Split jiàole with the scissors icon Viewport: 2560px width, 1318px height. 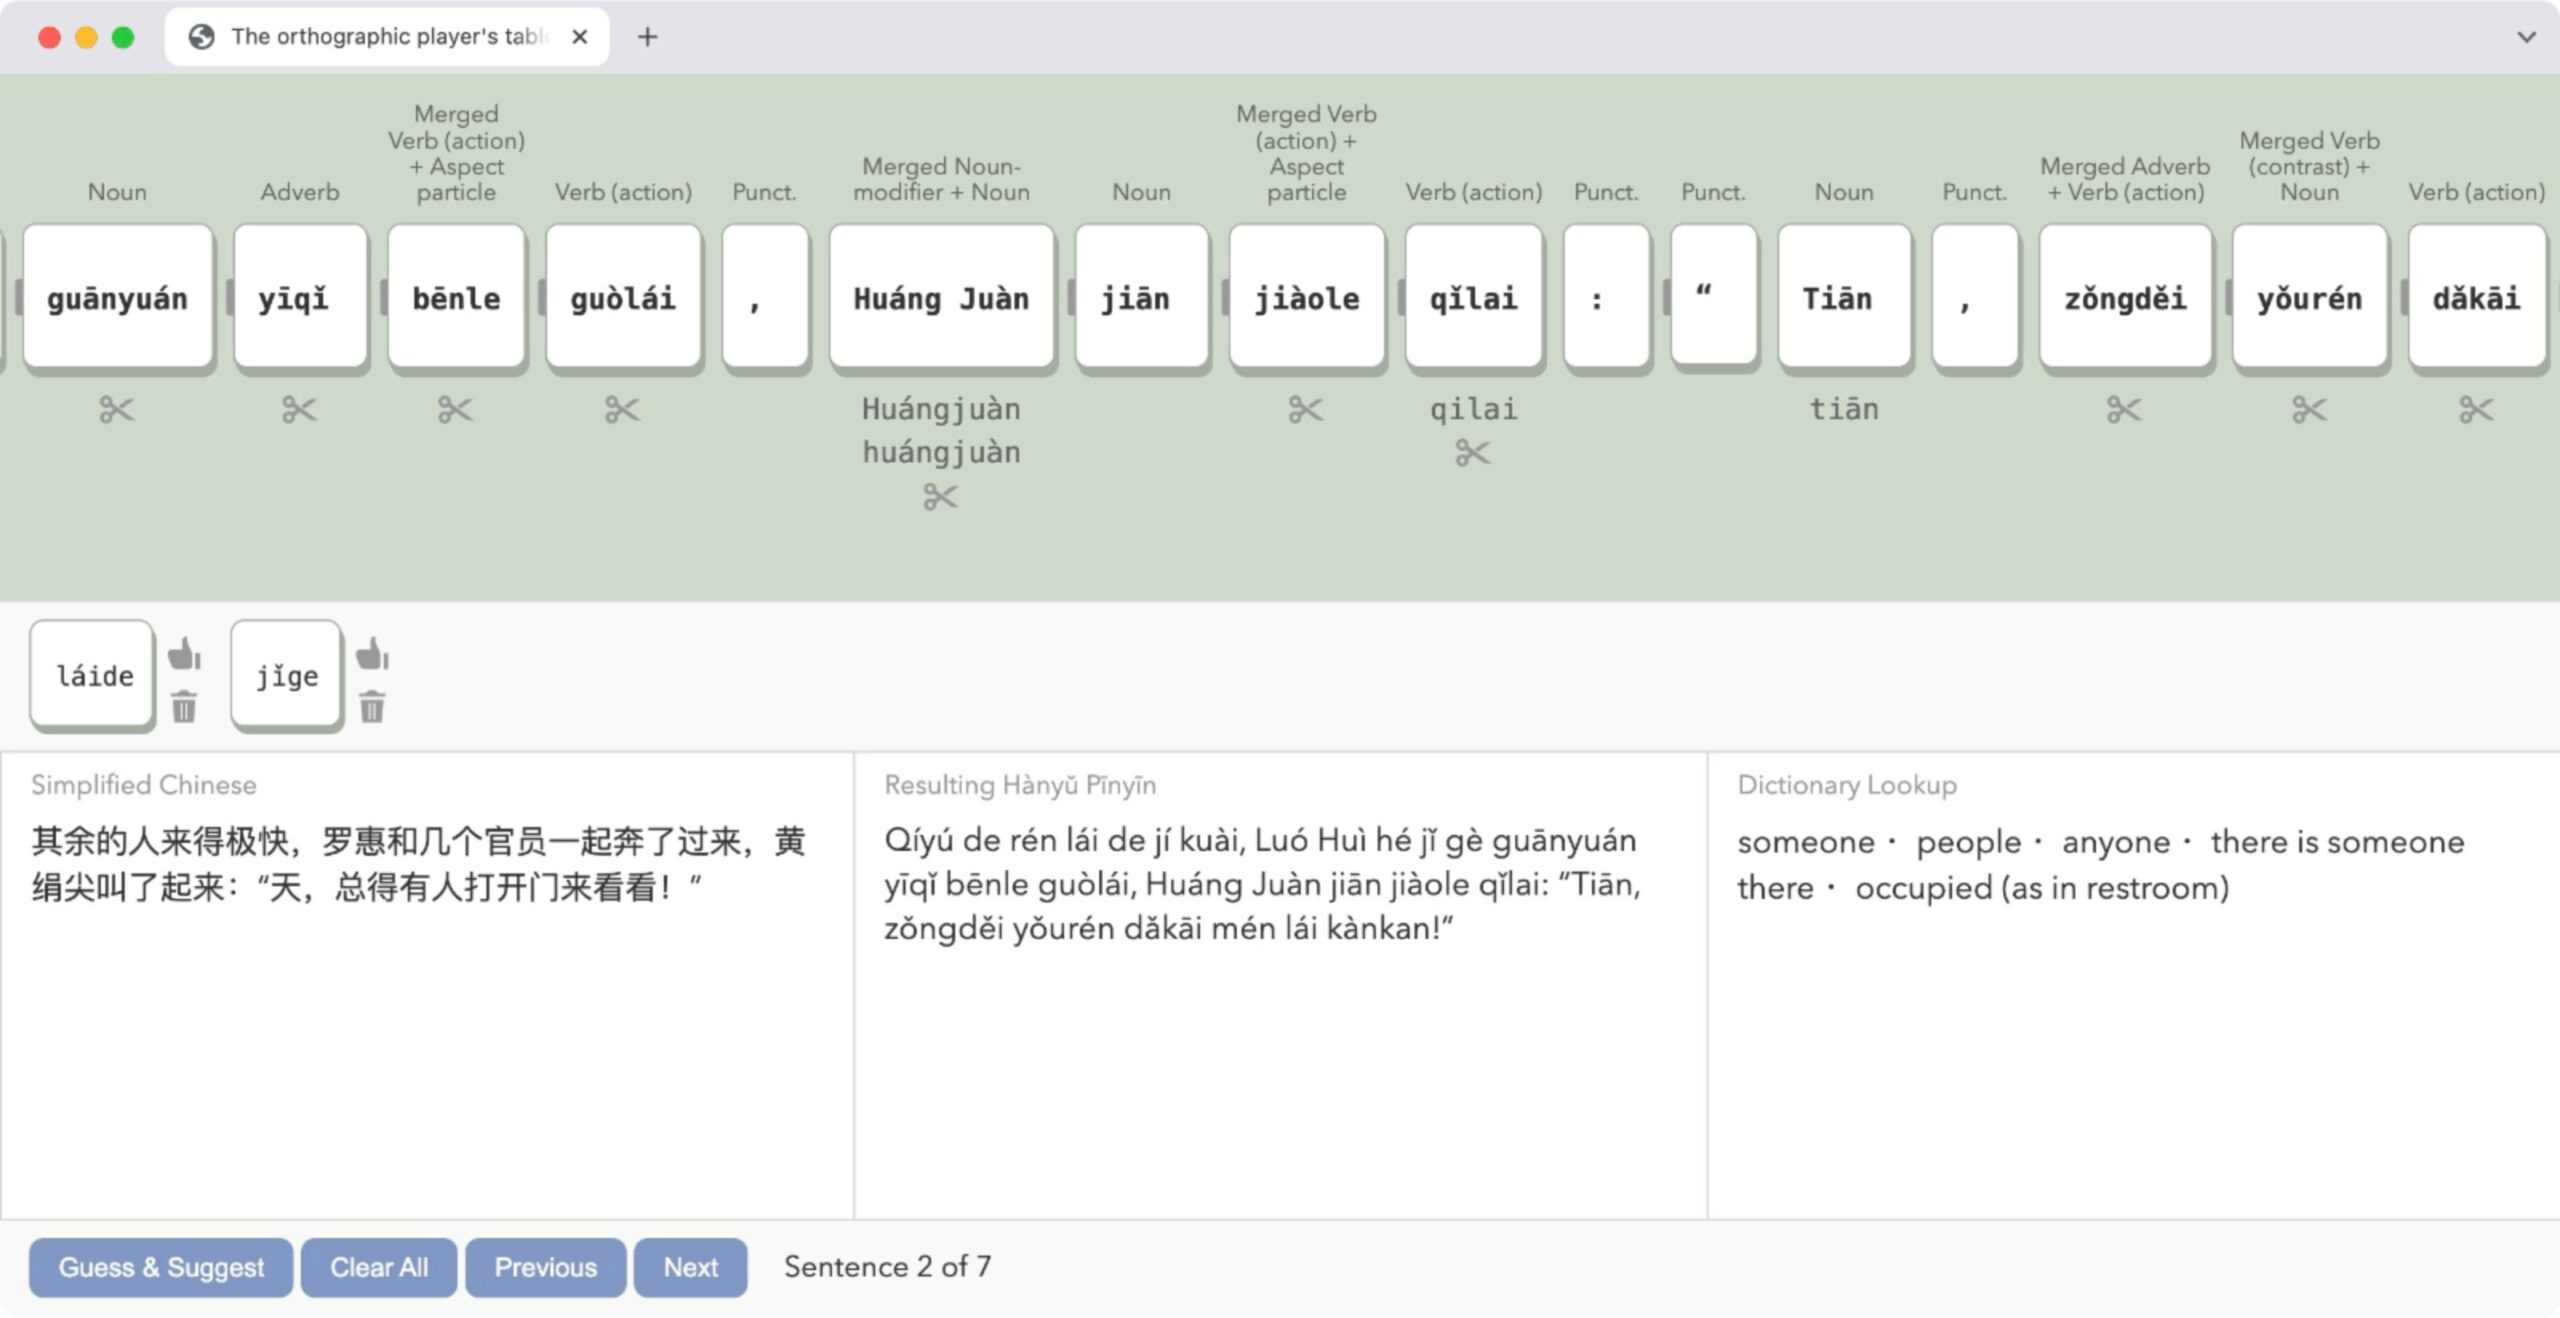1306,410
